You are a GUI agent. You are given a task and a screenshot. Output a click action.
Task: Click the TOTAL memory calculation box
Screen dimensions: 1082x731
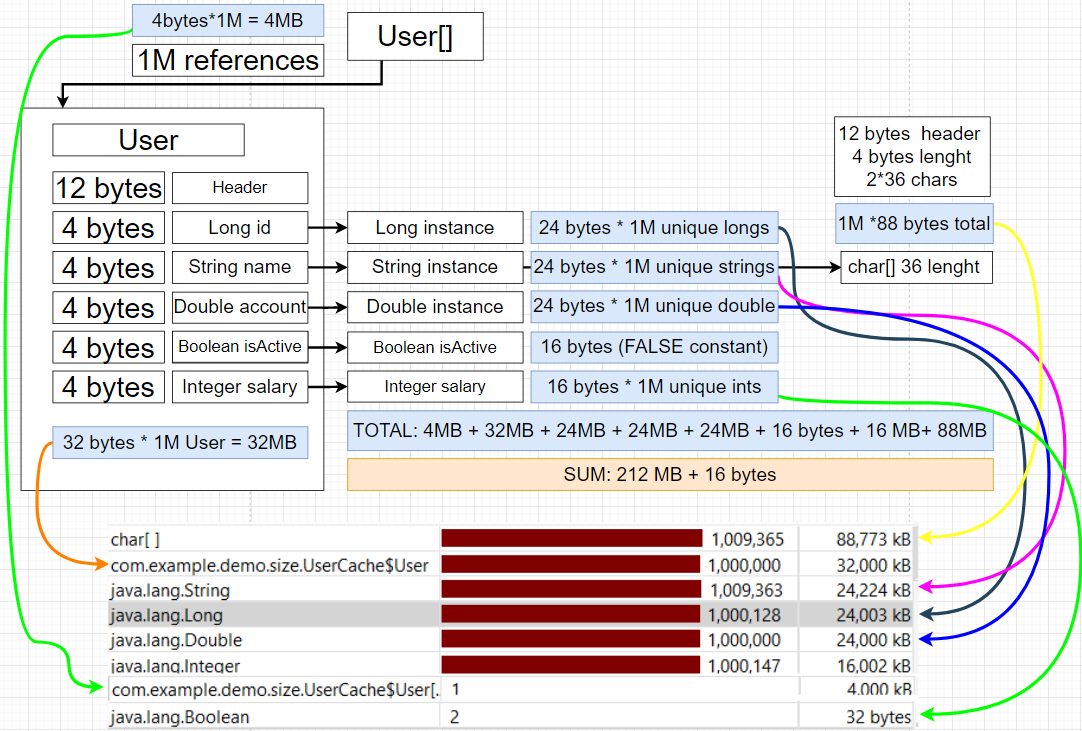click(x=670, y=432)
